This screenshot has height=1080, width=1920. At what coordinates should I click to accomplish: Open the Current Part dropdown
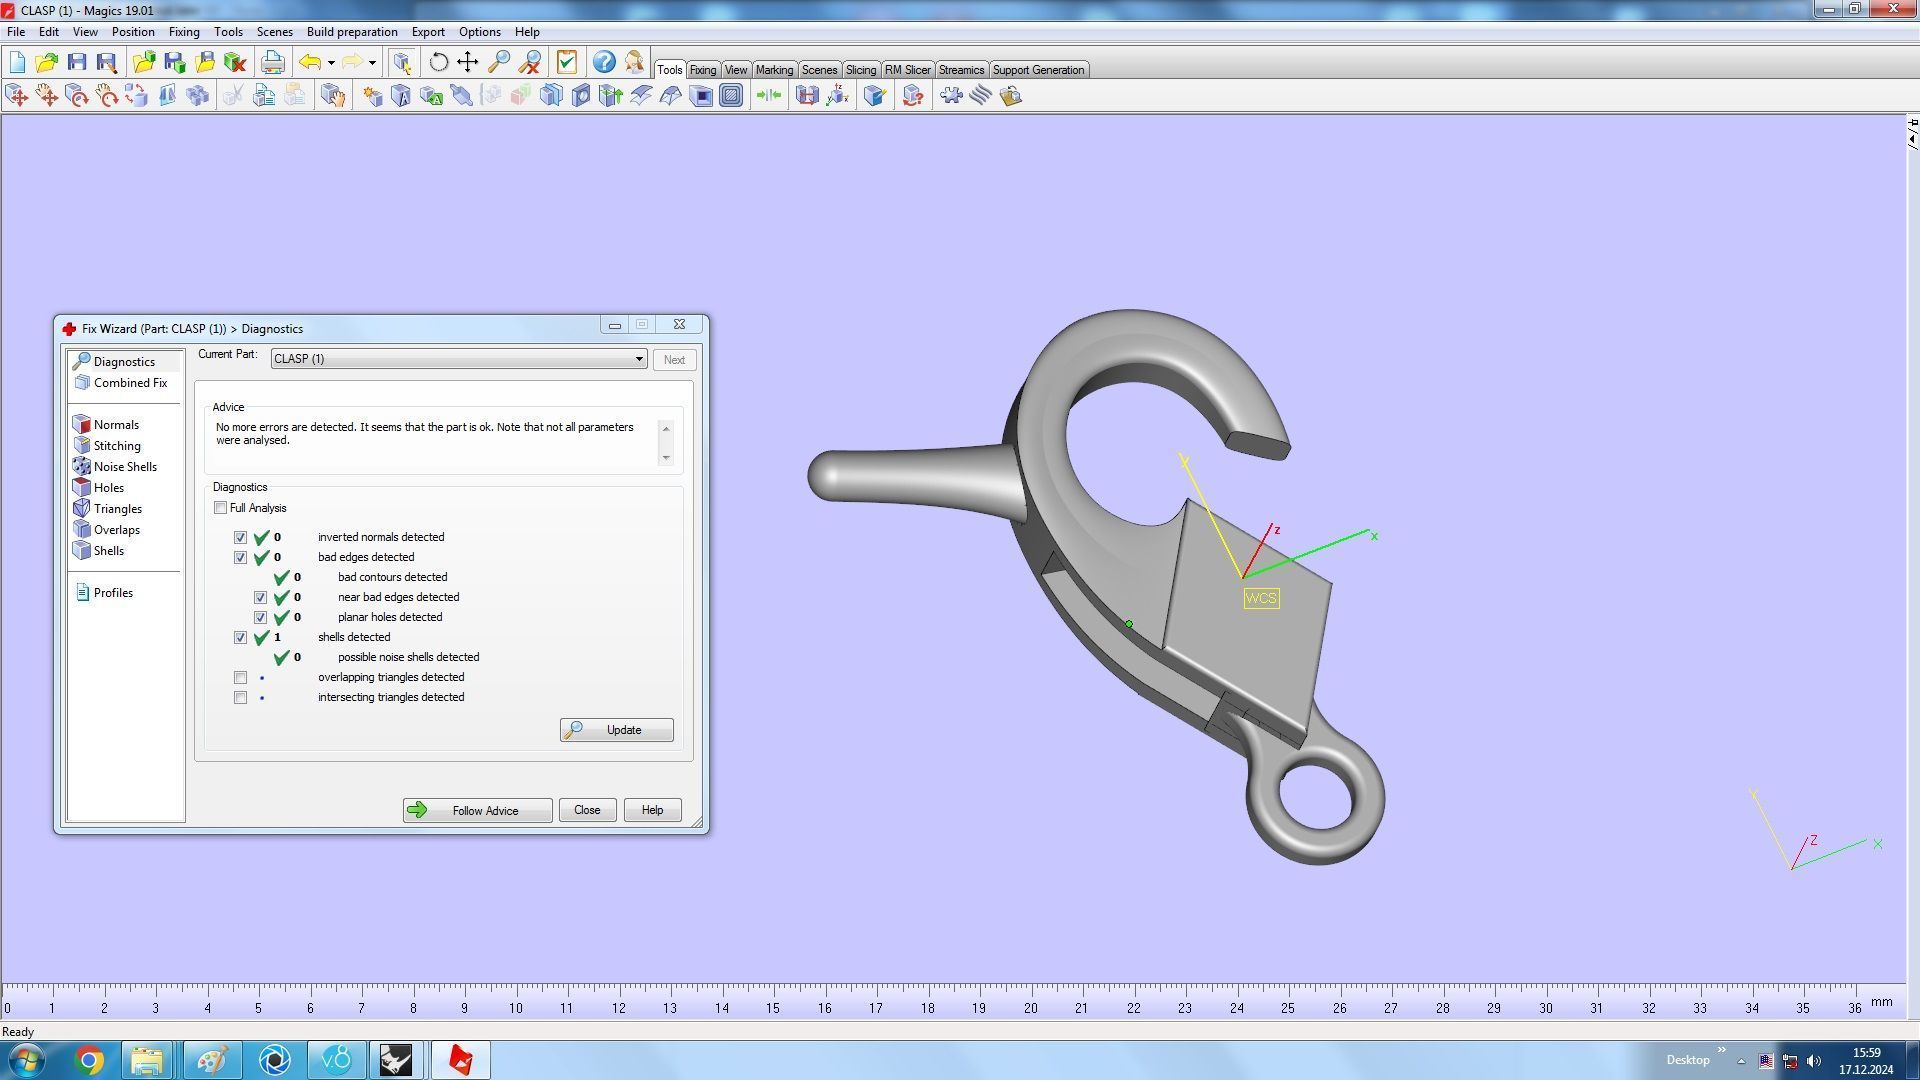[639, 359]
